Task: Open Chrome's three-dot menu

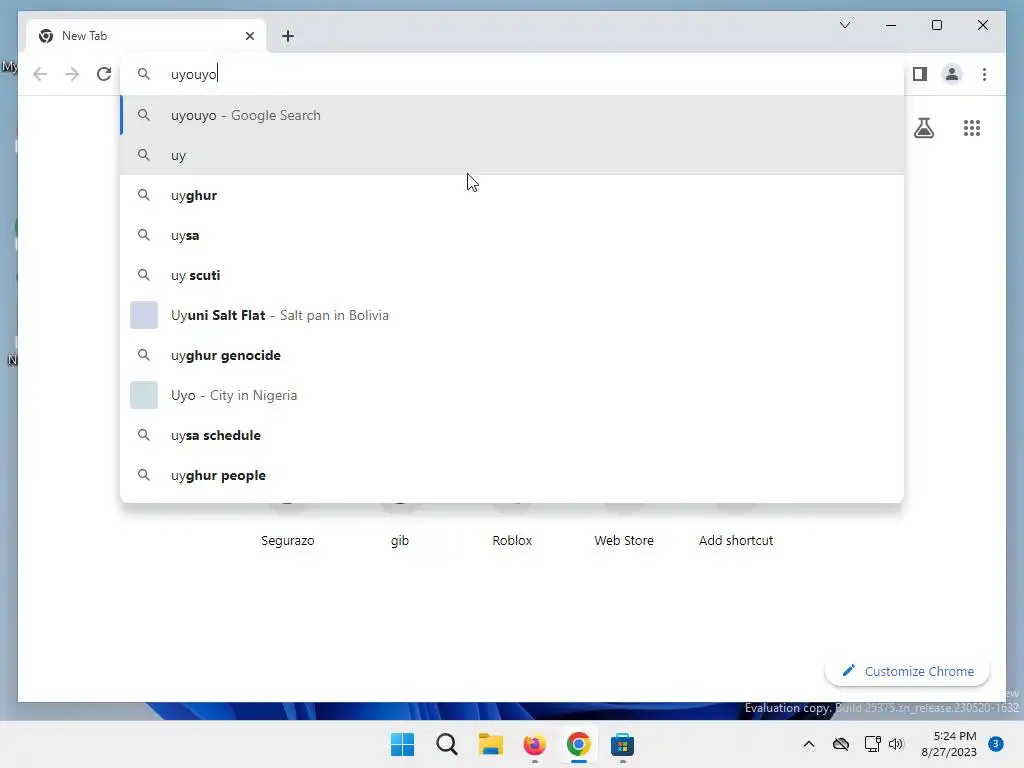Action: 984,74
